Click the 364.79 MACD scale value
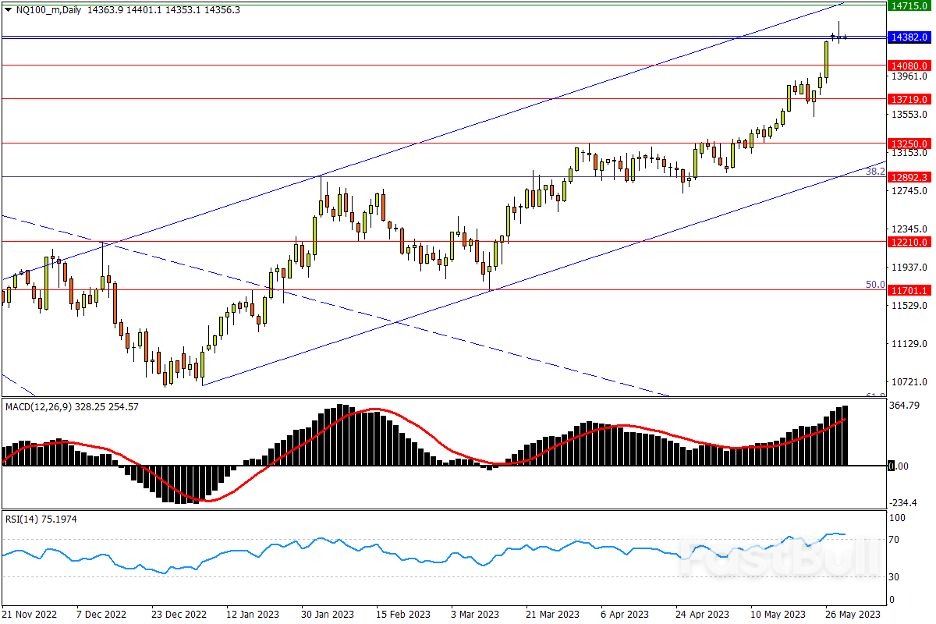 point(904,406)
